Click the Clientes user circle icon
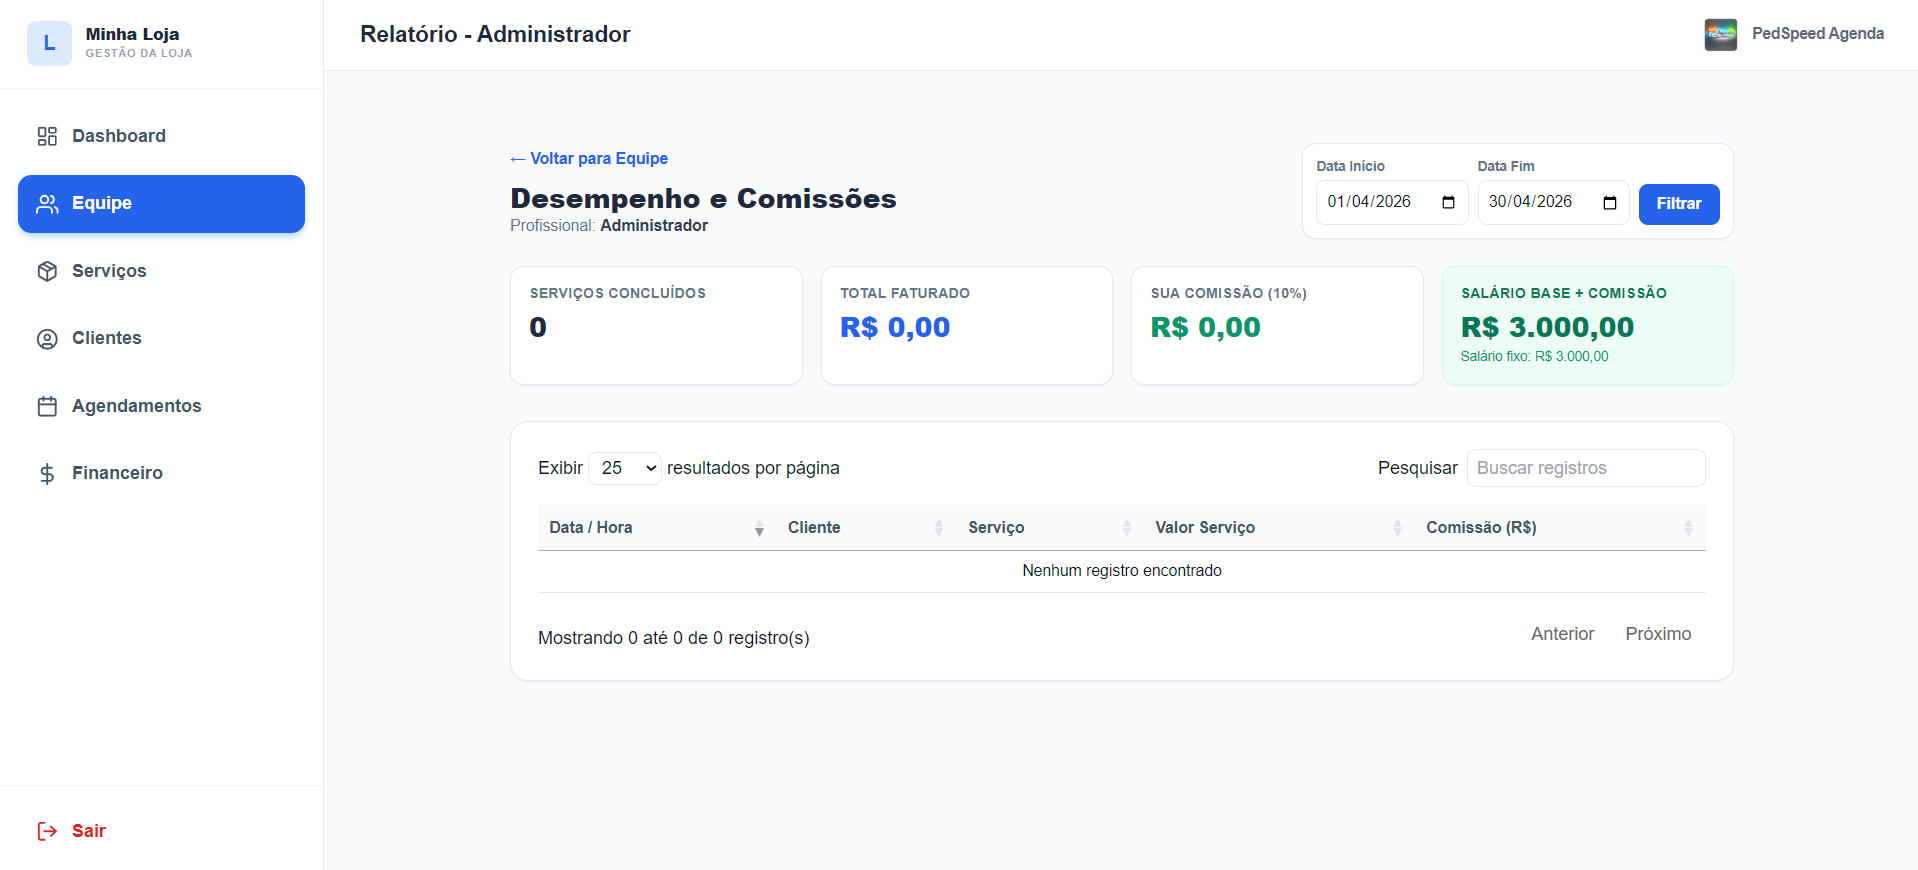 [x=47, y=339]
